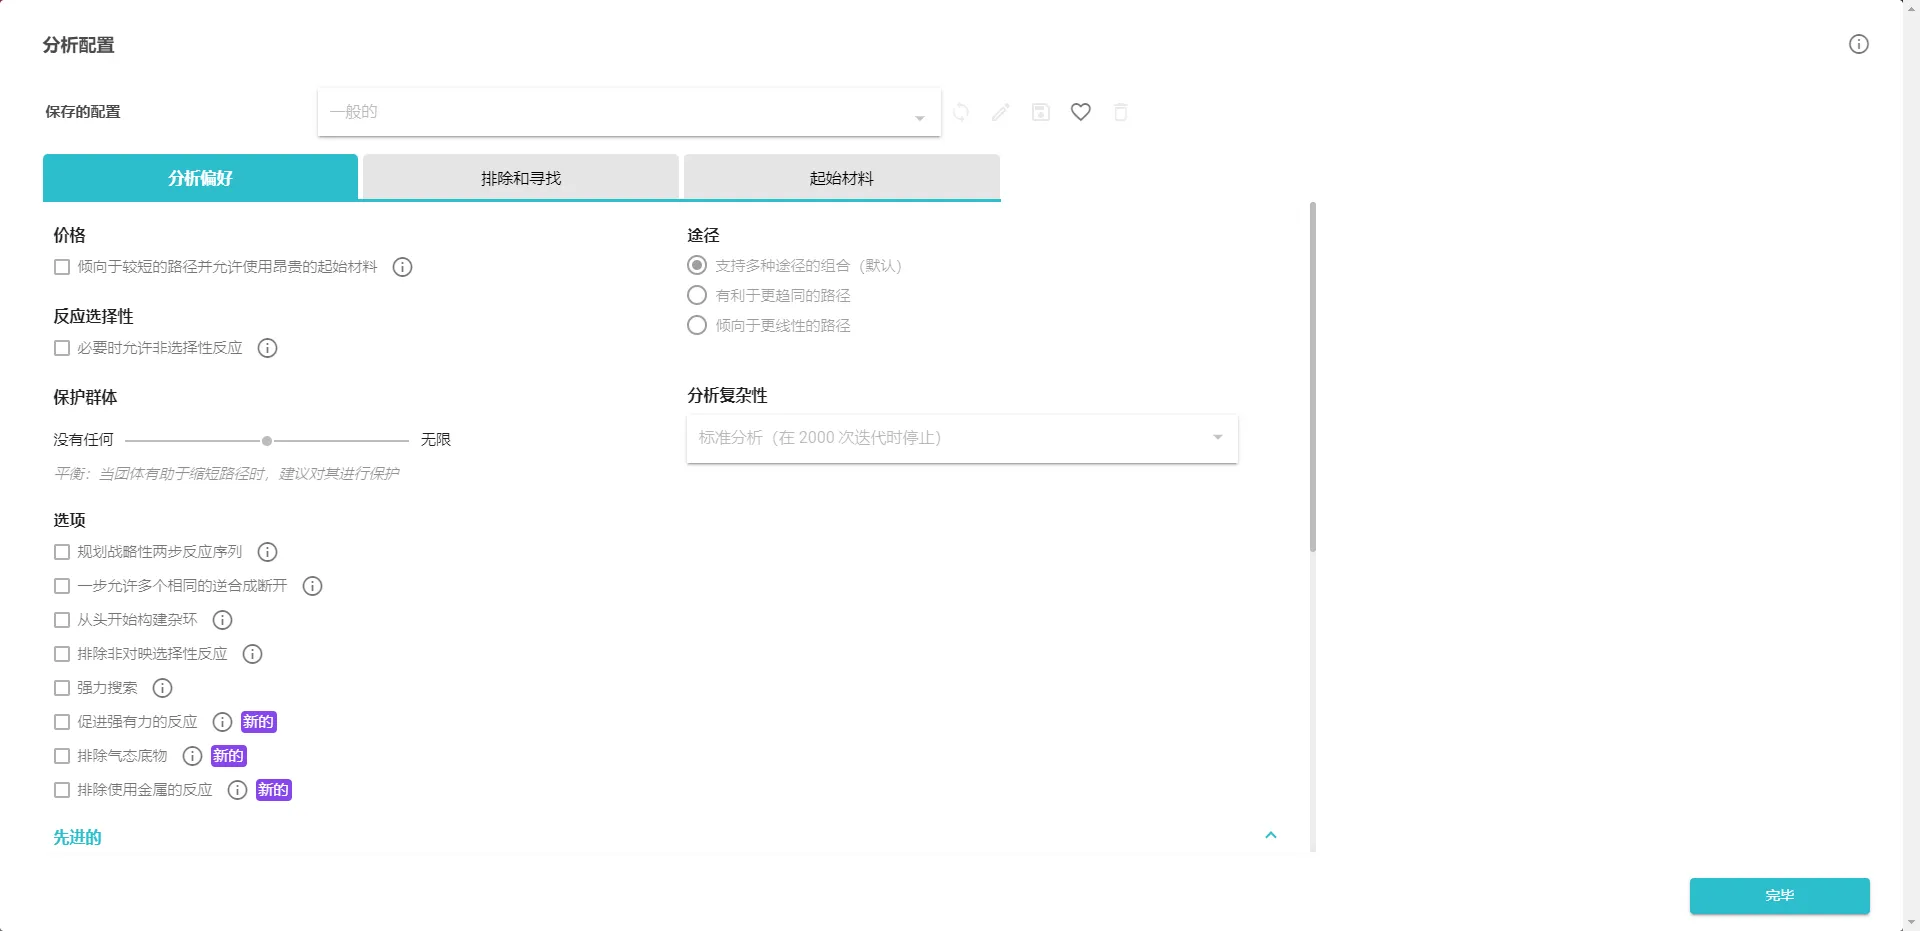Open info icon at top-right of 分析配置
Image resolution: width=1920 pixels, height=931 pixels.
pyautogui.click(x=1858, y=44)
